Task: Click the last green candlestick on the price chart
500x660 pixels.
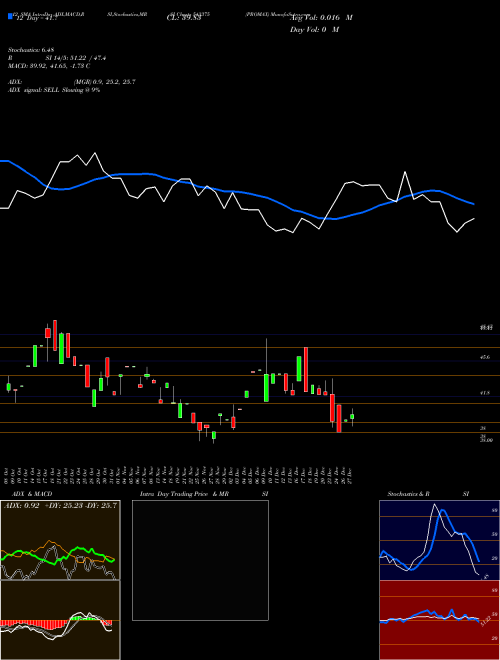Action: point(352,417)
